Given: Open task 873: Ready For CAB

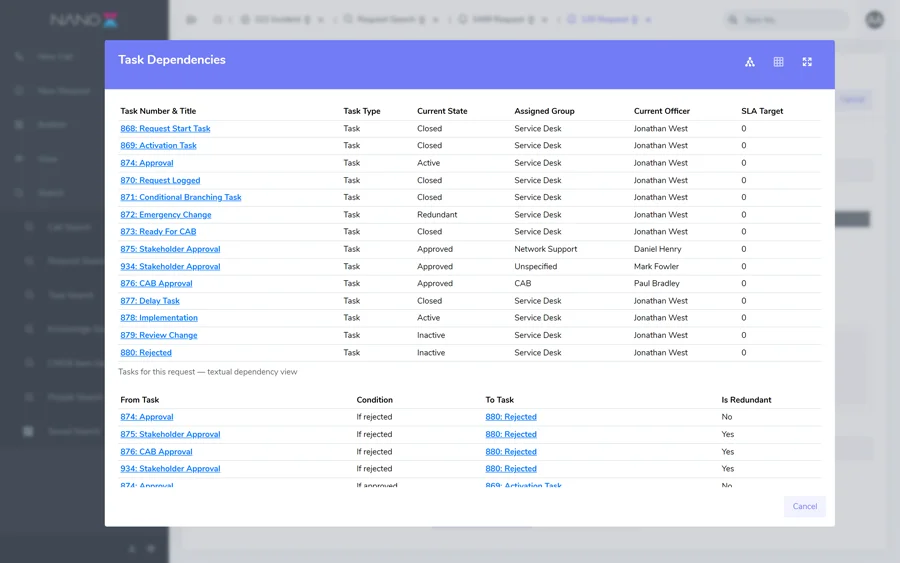Looking at the screenshot, I should (158, 232).
